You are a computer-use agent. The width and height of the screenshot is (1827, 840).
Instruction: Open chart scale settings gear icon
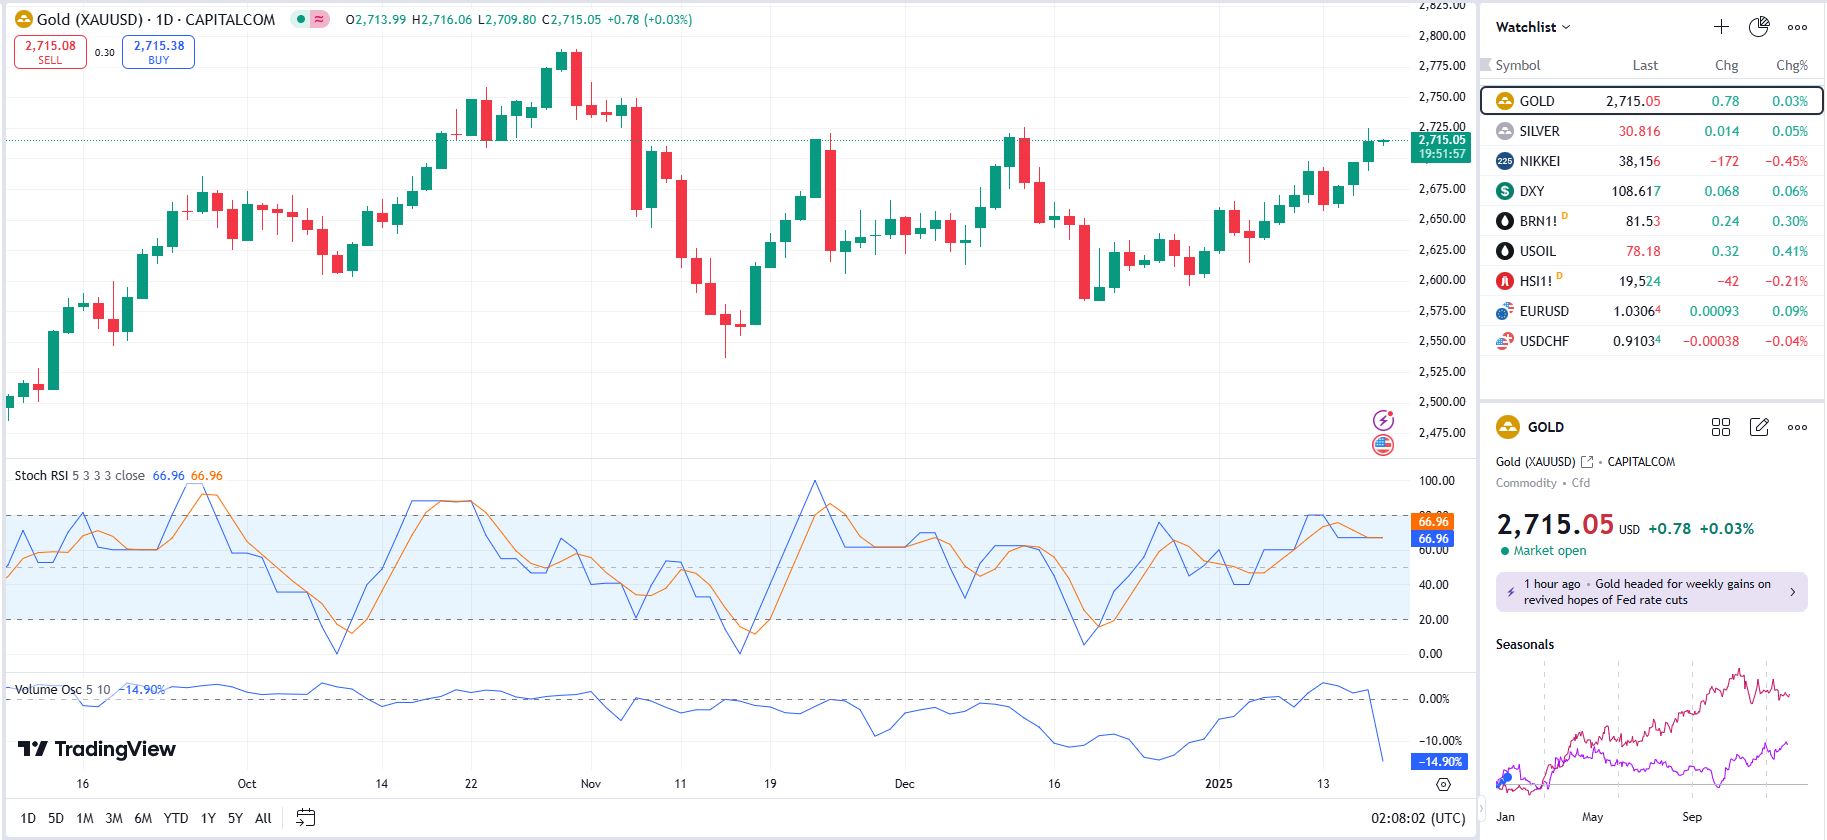pos(1443,785)
